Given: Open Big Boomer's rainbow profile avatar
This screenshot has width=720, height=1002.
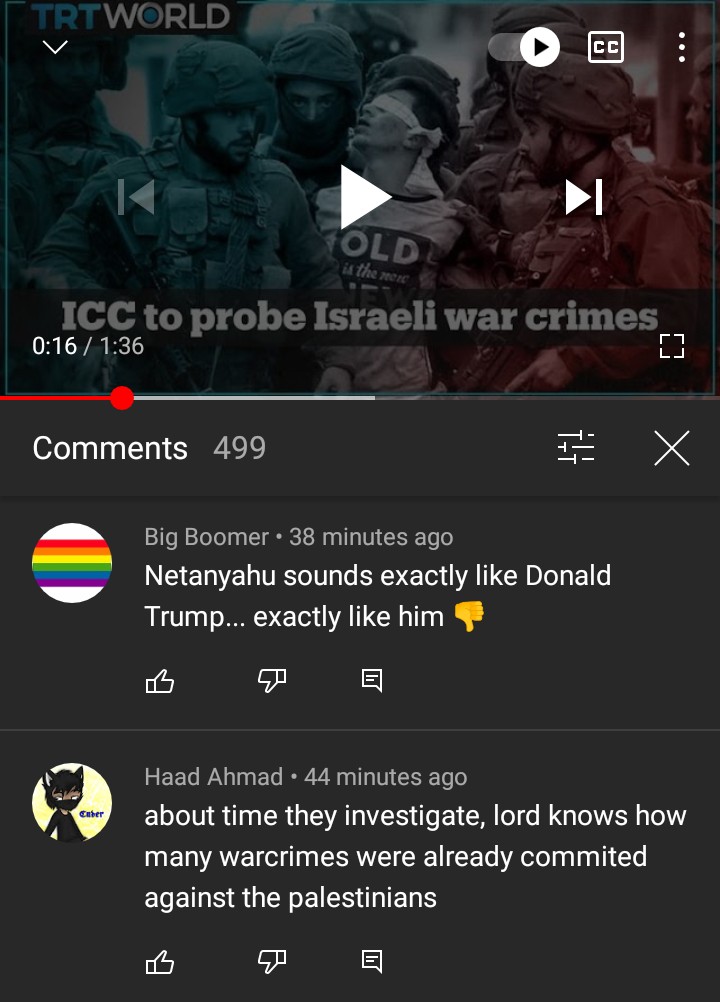Looking at the screenshot, I should click(x=72, y=563).
